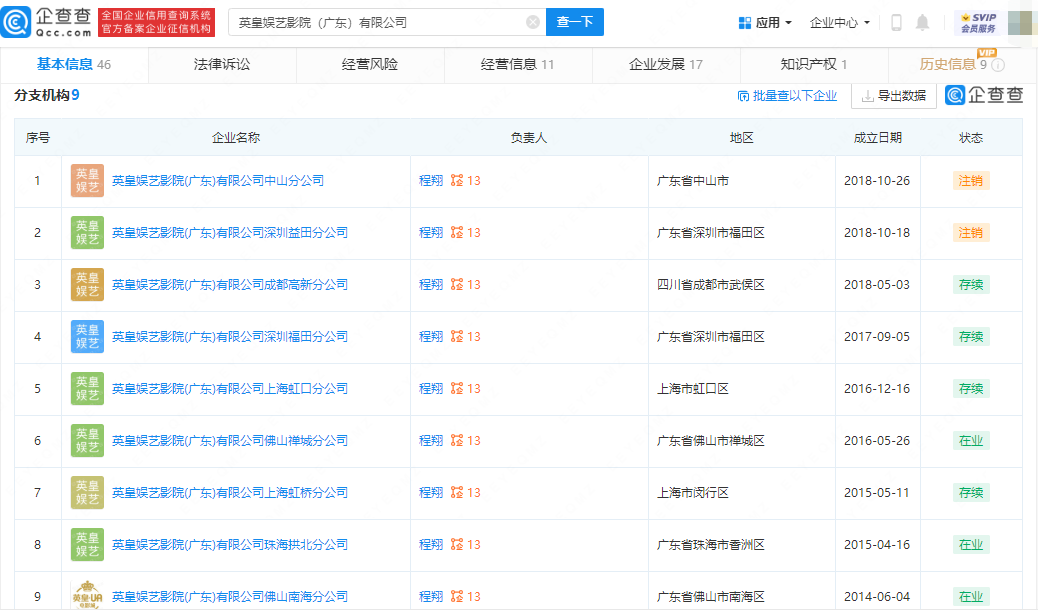Open the mobile phone app icon
This screenshot has width=1038, height=611.
click(896, 23)
